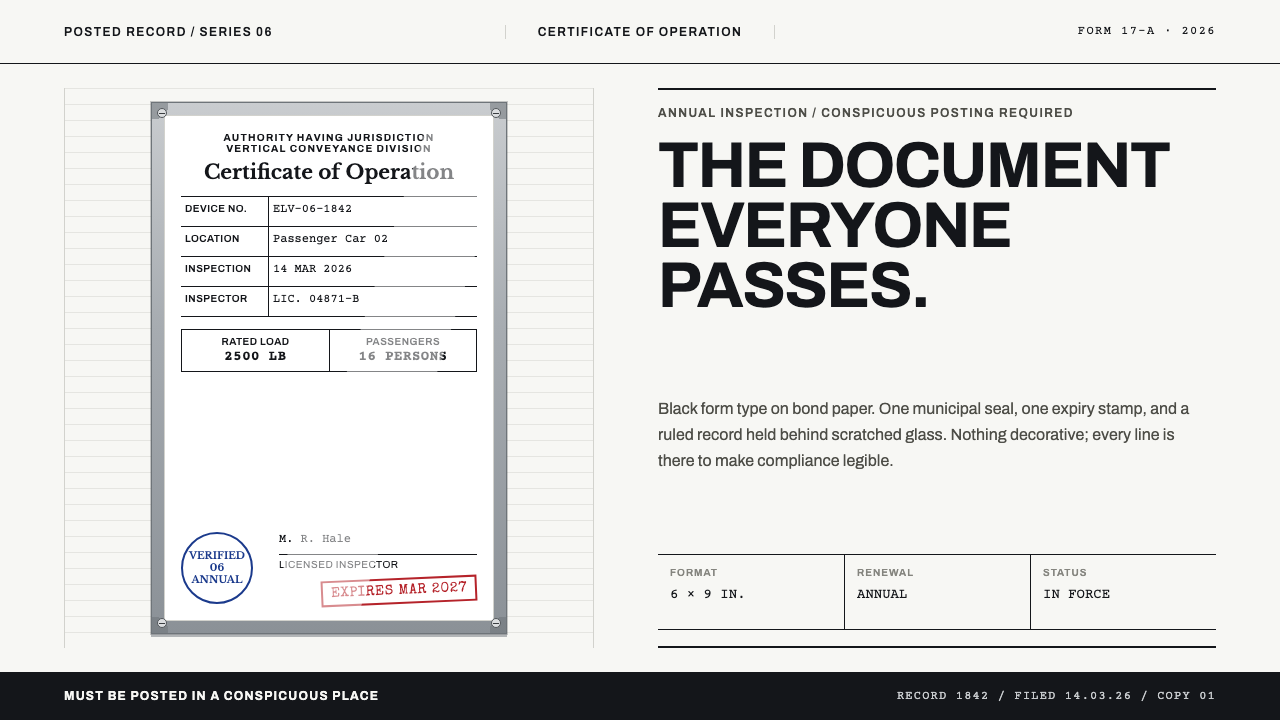This screenshot has height=720, width=1280.
Task: Click the location value Passenger Car 02
Action: [x=330, y=239]
